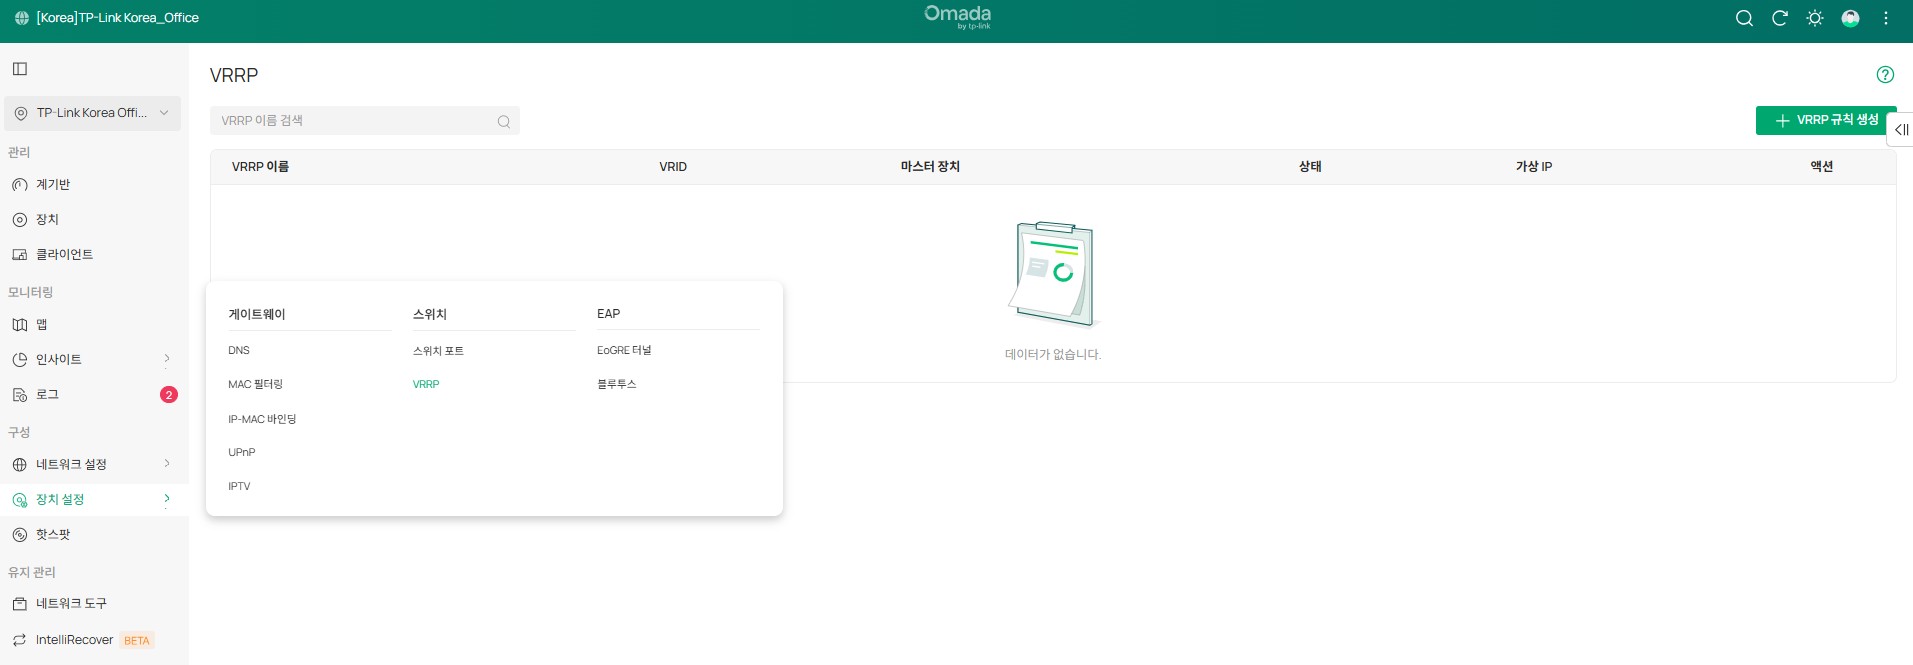The image size is (1913, 665).
Task: Open the three-dot more options menu
Action: [x=1886, y=18]
